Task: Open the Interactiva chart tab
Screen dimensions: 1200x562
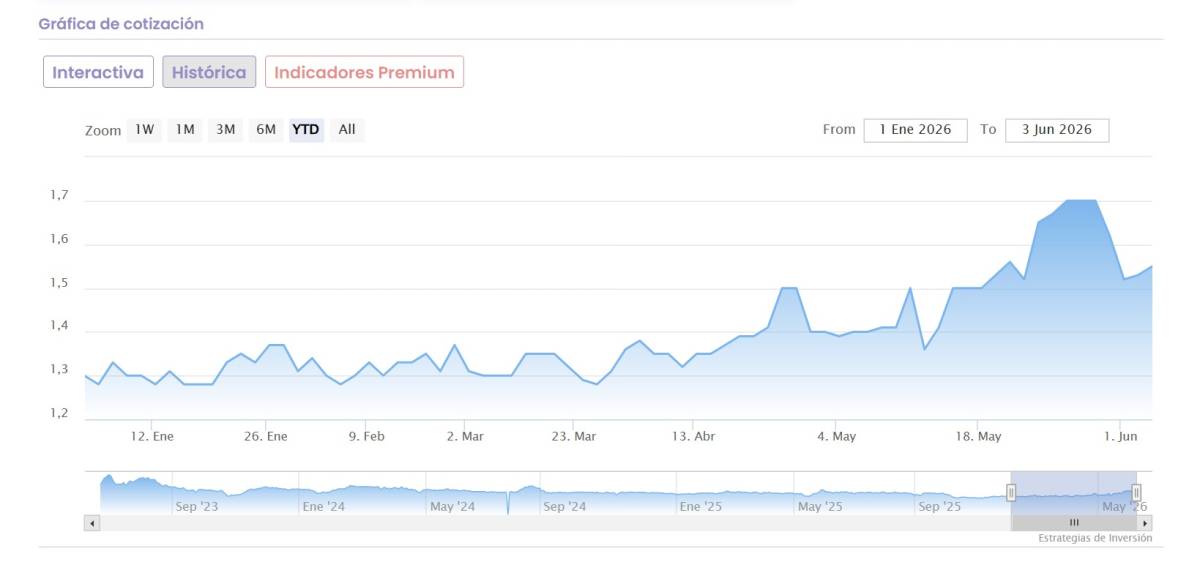Action: tap(98, 72)
